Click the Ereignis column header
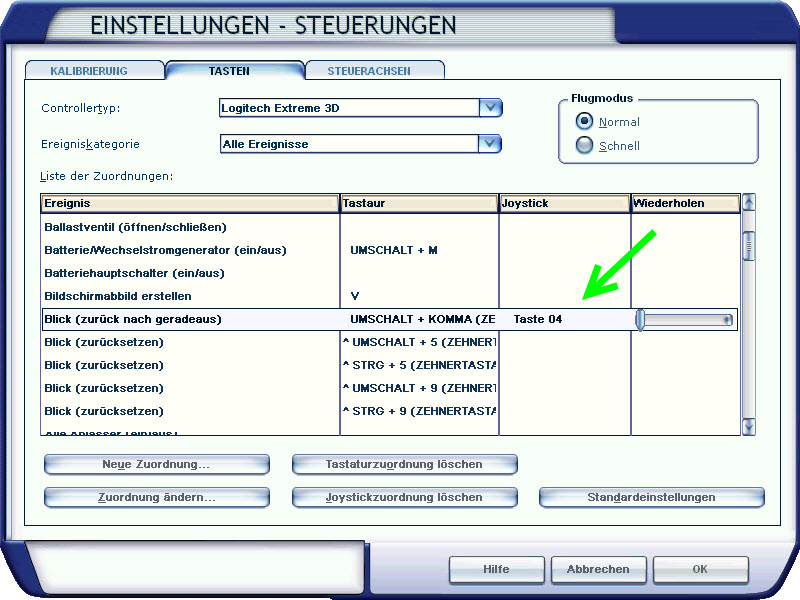 click(190, 203)
